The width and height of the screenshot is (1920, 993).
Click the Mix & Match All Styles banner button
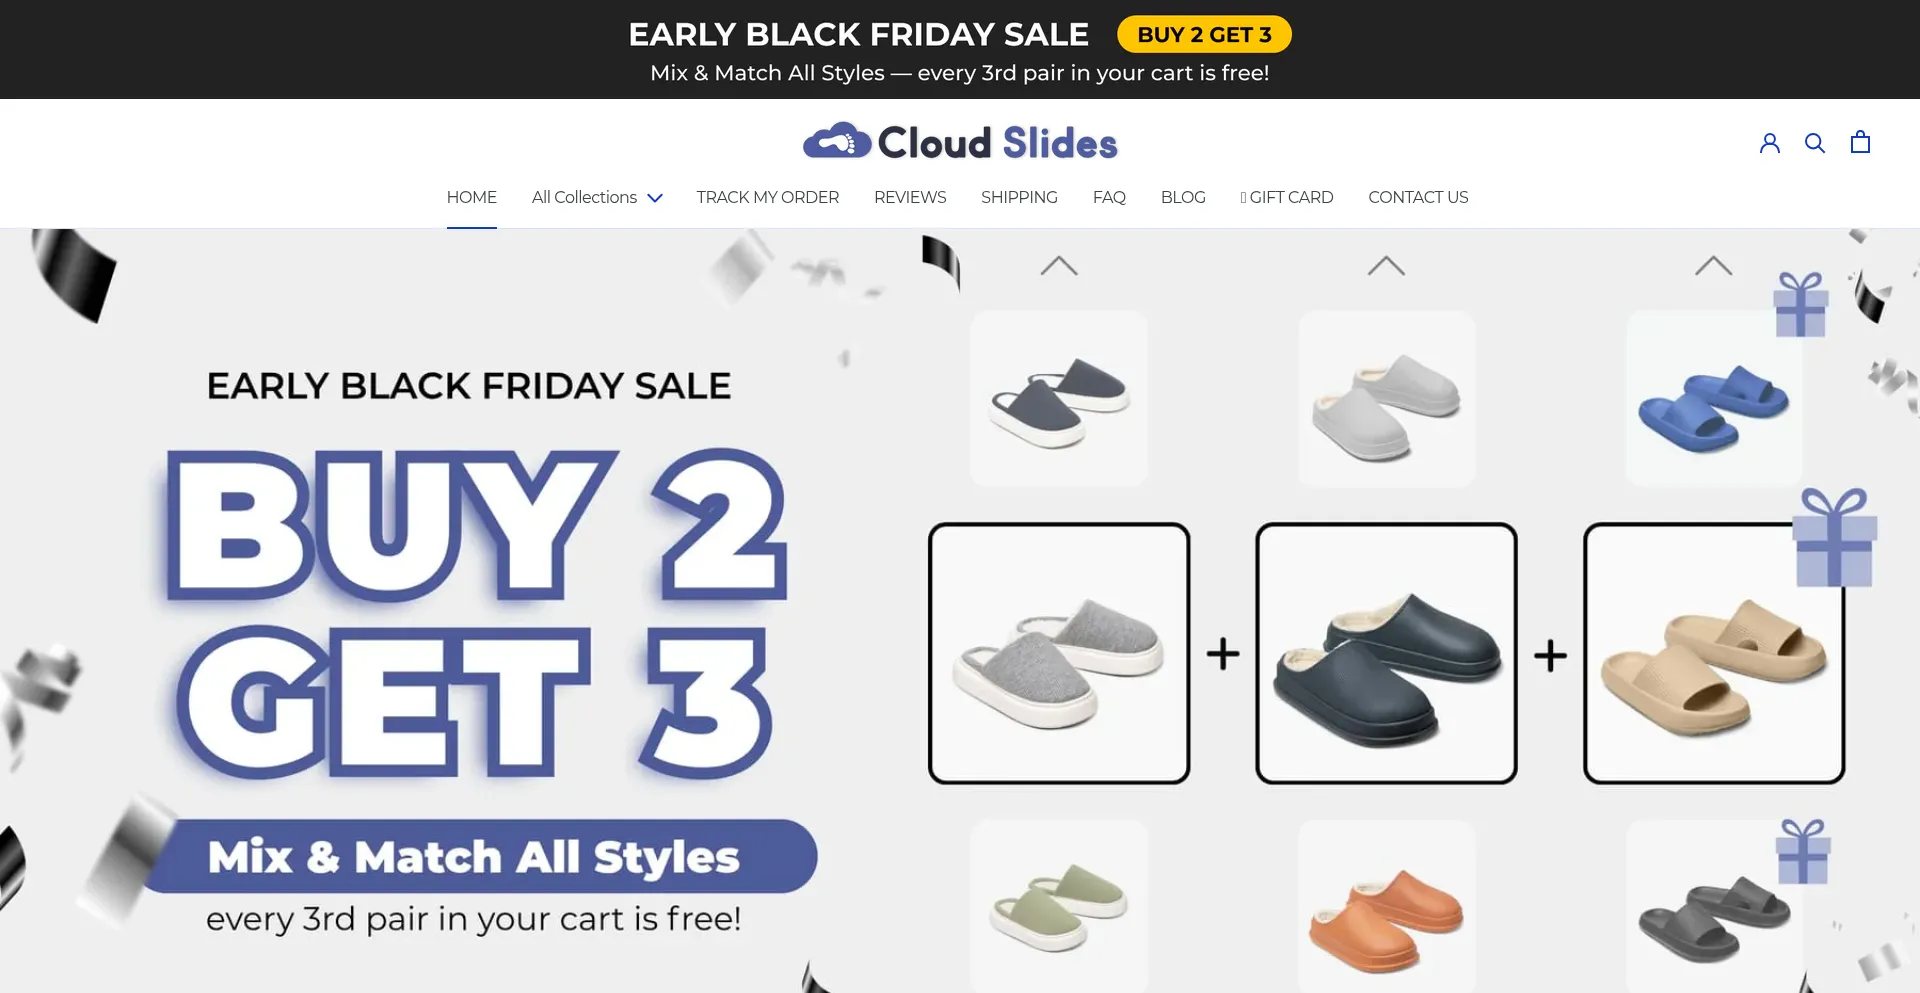pos(474,857)
